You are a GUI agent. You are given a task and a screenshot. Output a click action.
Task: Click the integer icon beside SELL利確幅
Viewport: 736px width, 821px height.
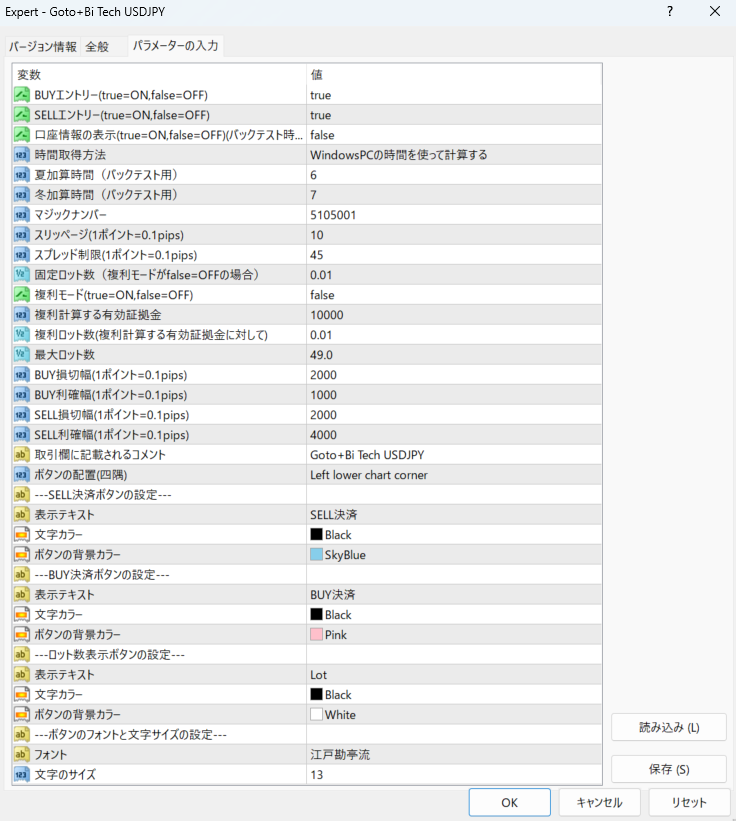(x=21, y=435)
